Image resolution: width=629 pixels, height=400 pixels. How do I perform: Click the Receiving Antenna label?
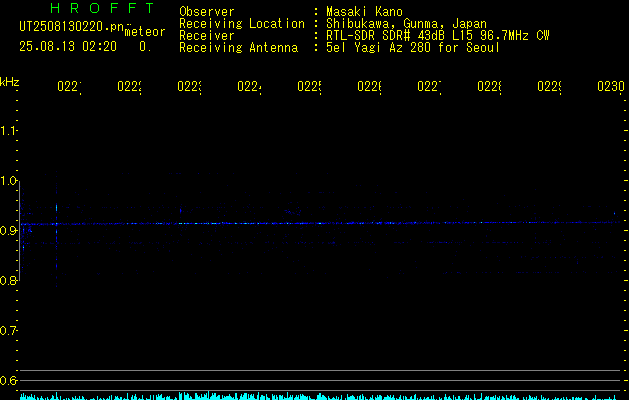[238, 48]
